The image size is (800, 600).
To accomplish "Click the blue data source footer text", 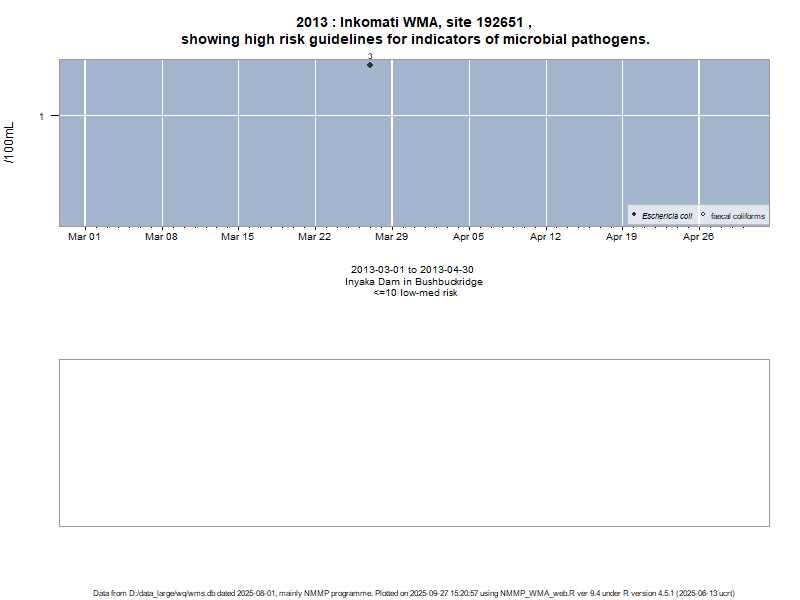I will pyautogui.click(x=414, y=593).
